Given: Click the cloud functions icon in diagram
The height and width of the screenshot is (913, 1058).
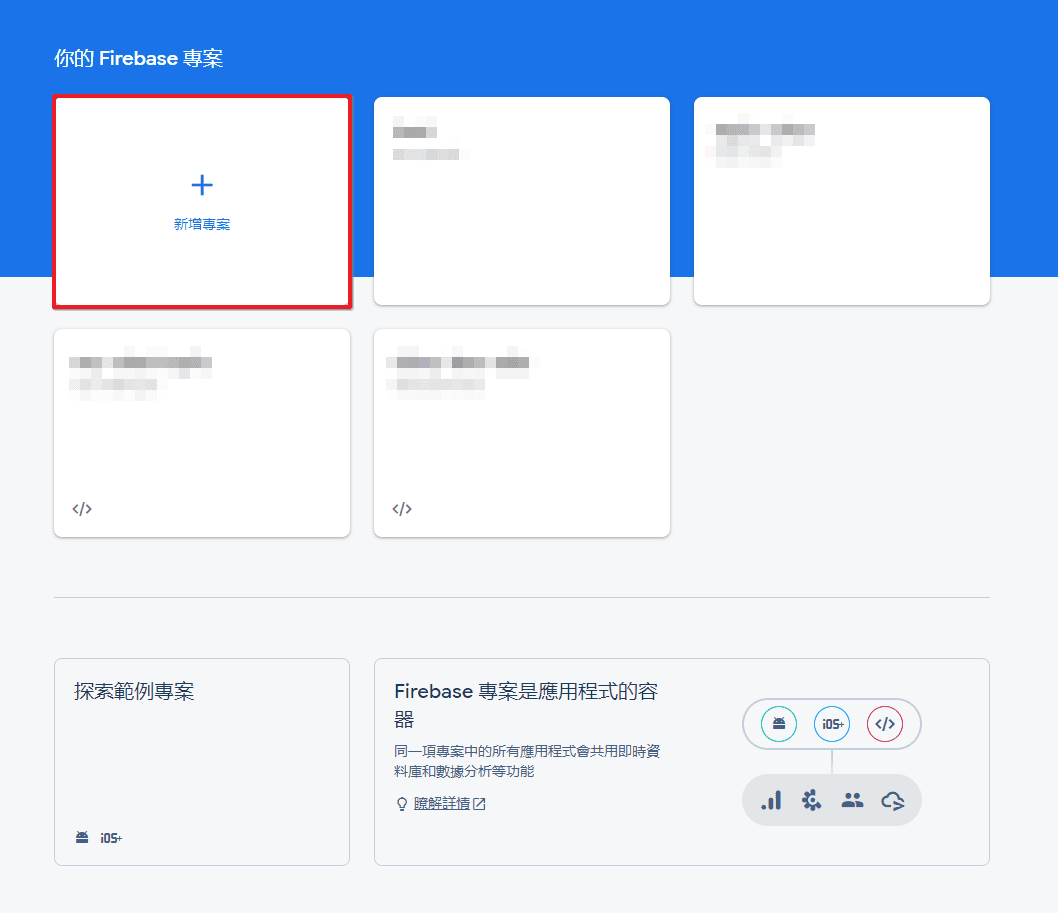Looking at the screenshot, I should coord(893,801).
